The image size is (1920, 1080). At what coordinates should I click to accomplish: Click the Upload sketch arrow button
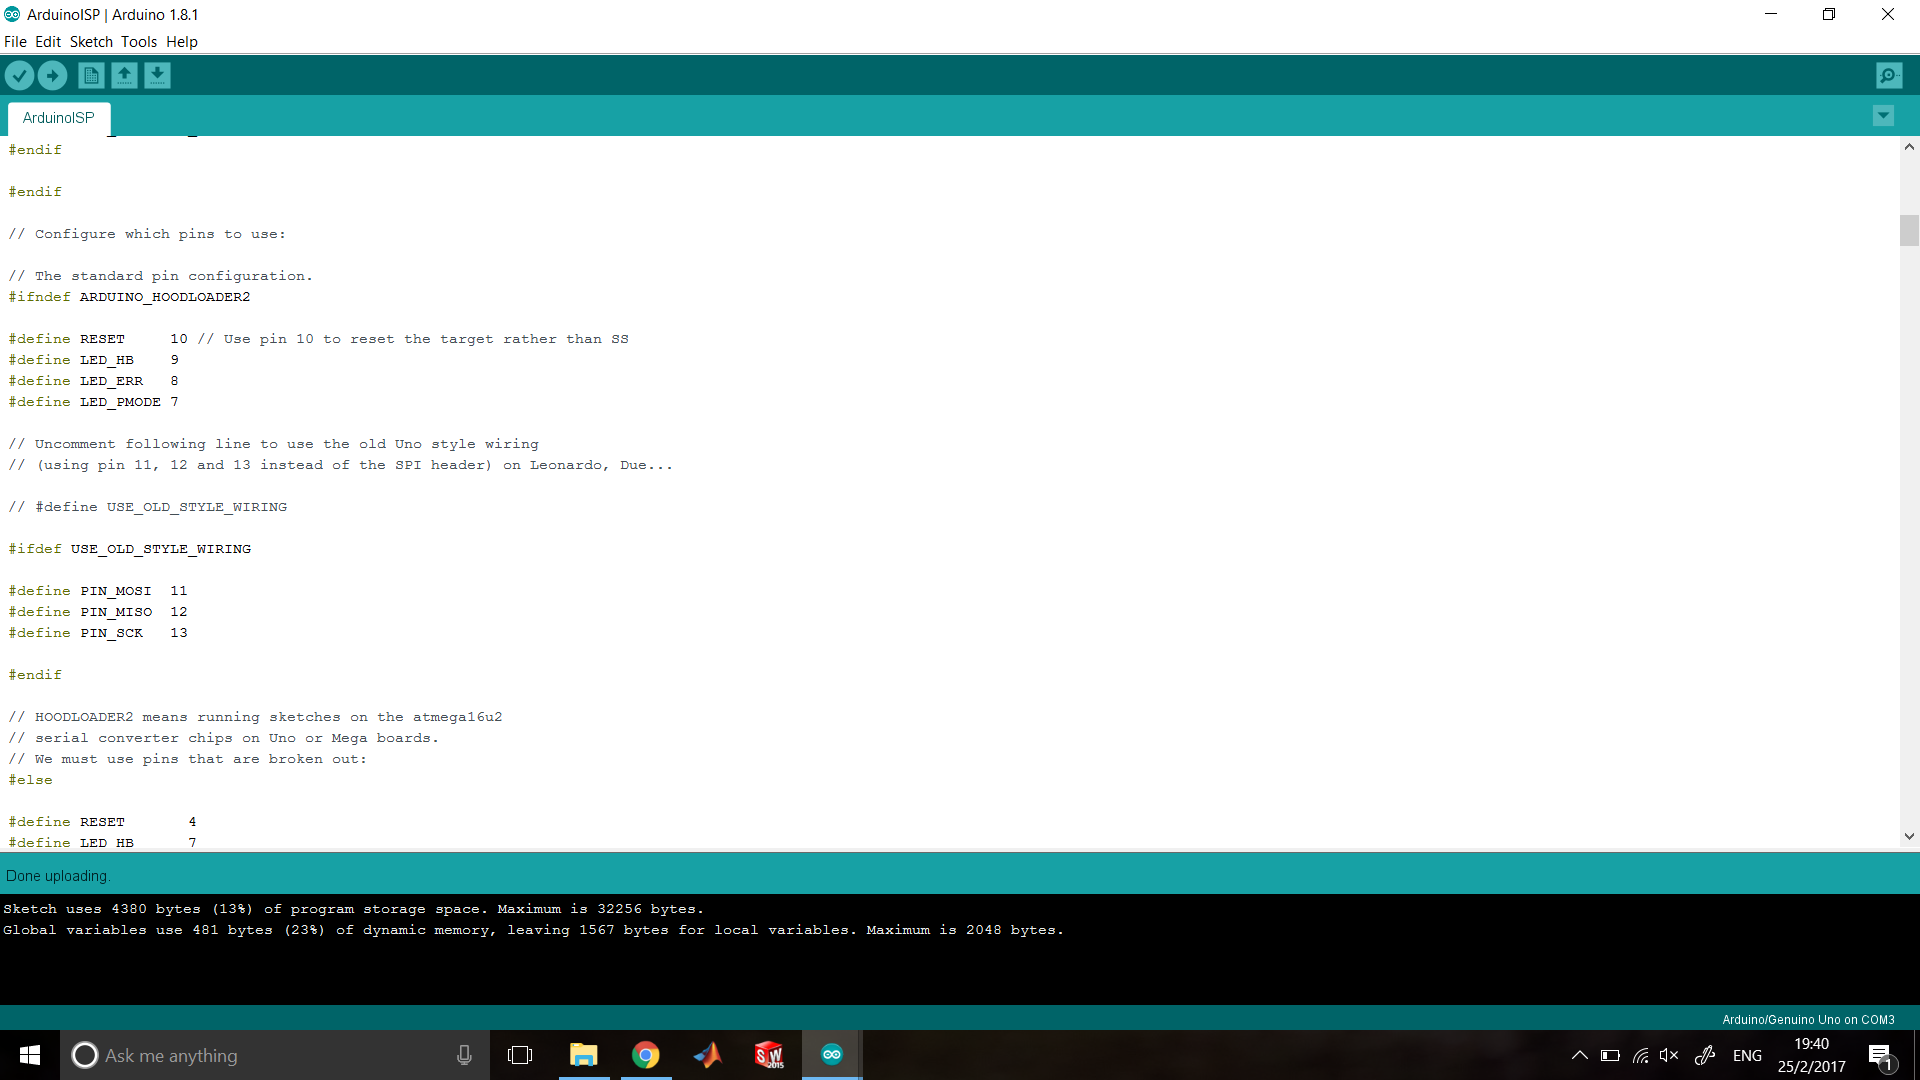[x=52, y=75]
